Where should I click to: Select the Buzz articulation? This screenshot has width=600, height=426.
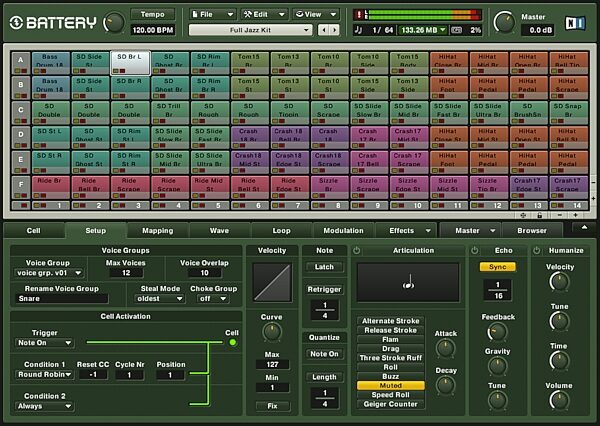pos(390,376)
